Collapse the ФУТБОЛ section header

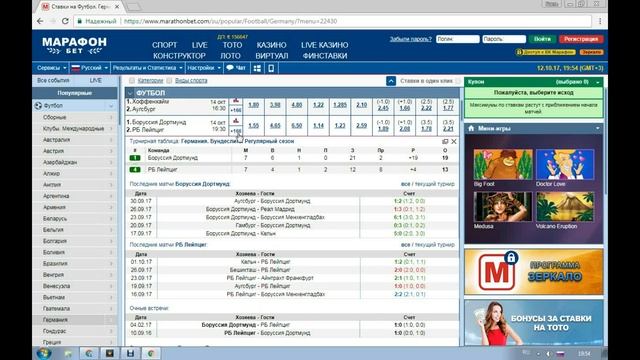coord(130,93)
